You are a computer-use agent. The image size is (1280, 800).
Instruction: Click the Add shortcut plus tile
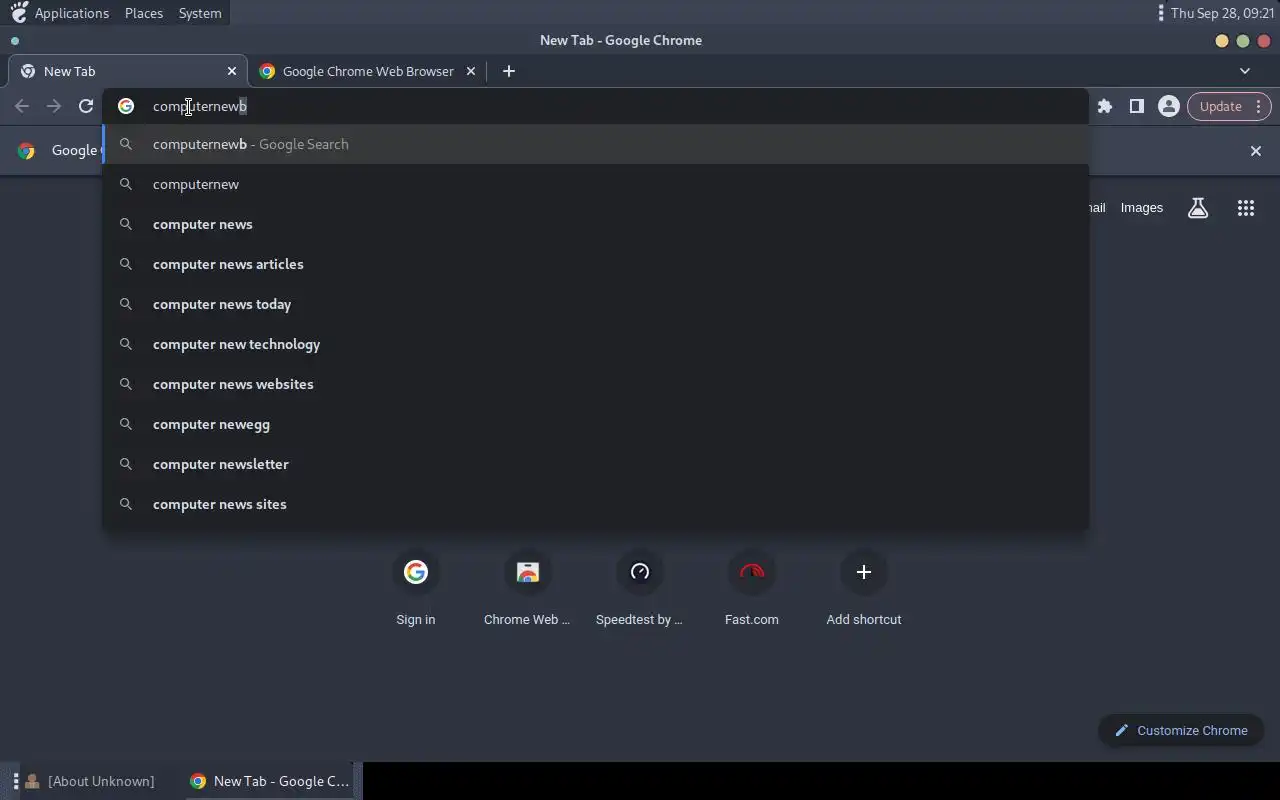[x=864, y=588]
